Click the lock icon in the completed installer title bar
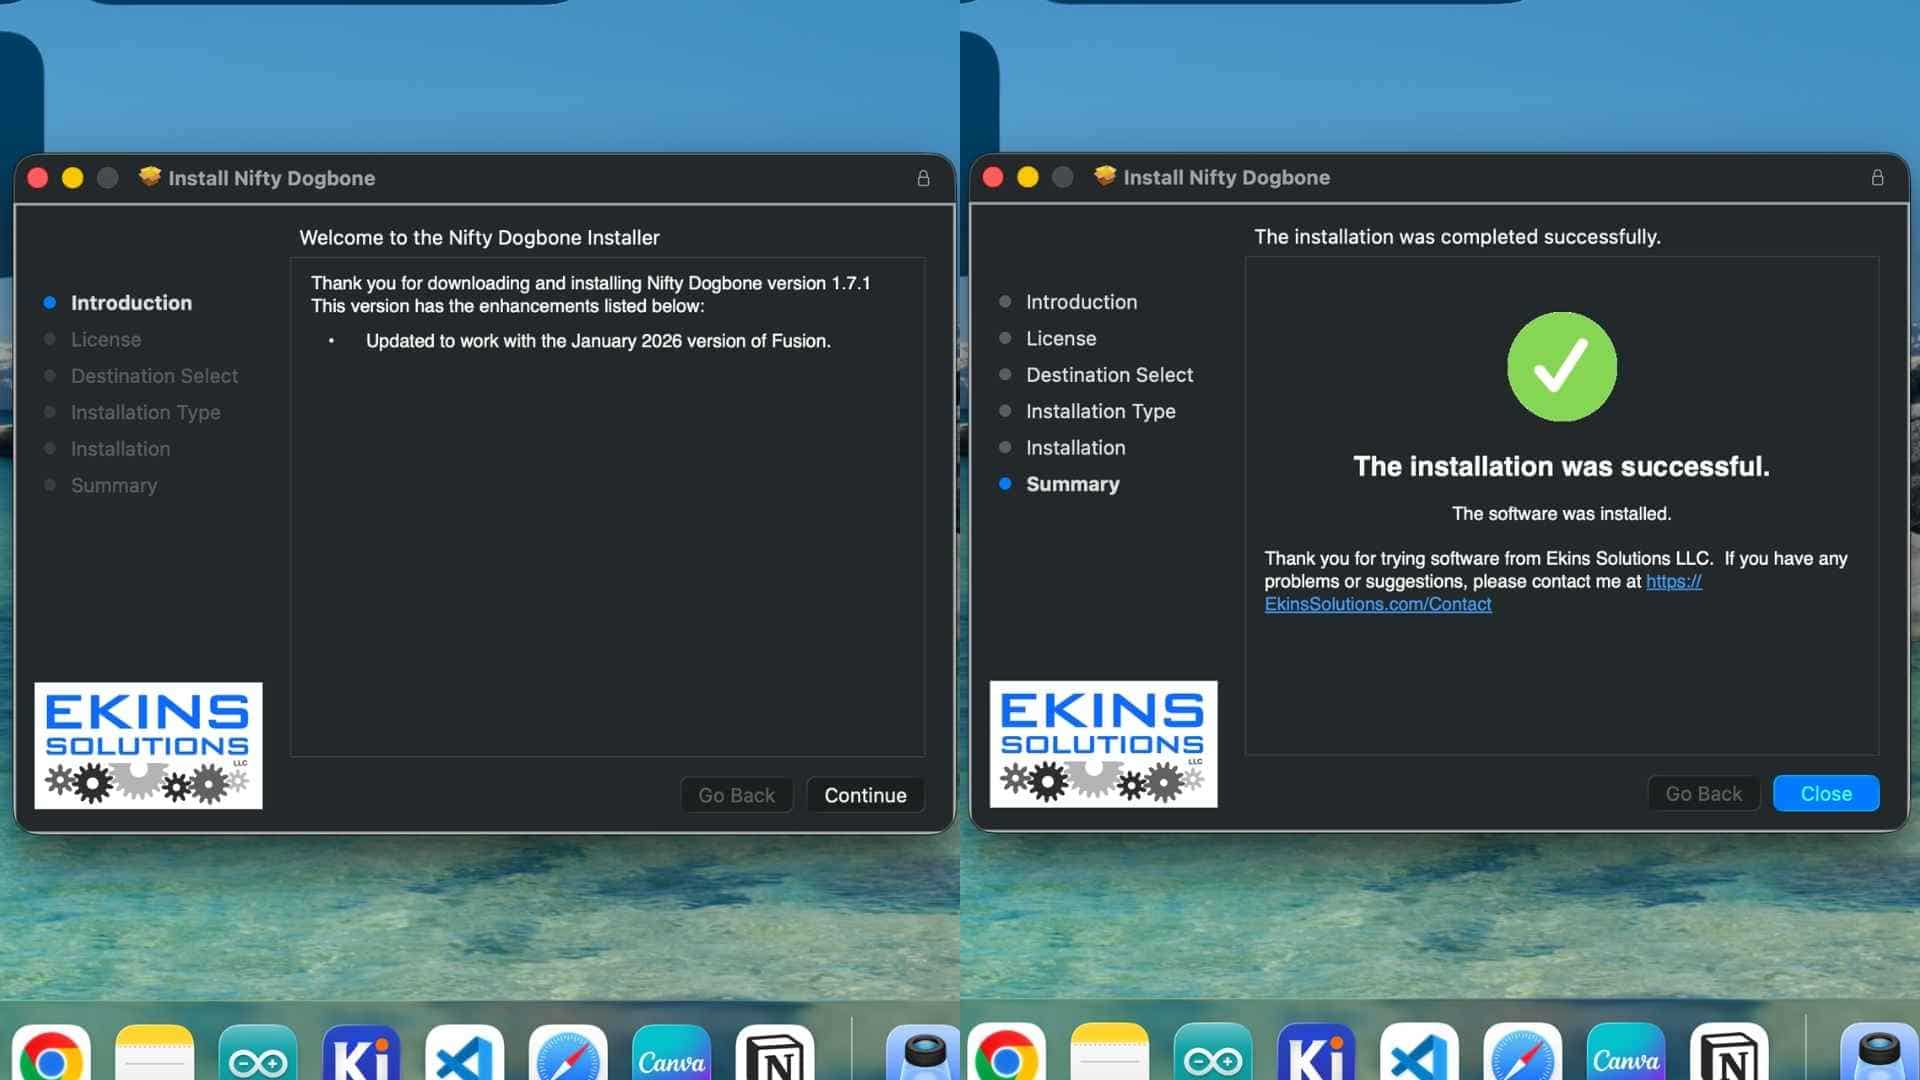This screenshot has width=1920, height=1080. click(x=1877, y=177)
